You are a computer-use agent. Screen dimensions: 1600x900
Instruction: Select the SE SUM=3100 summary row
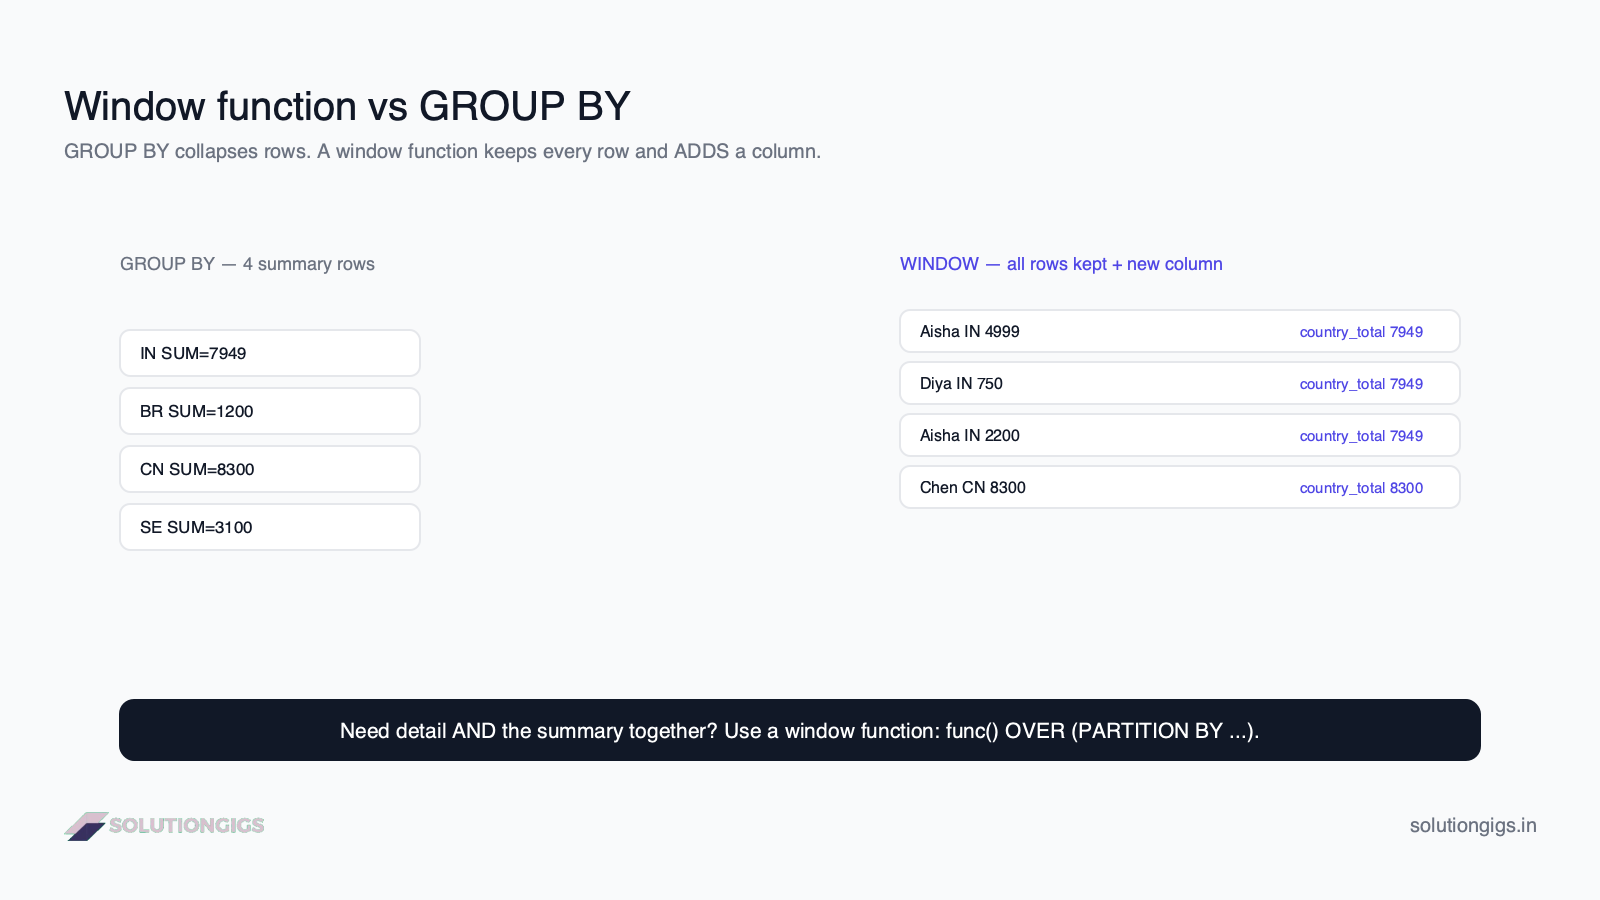270,527
